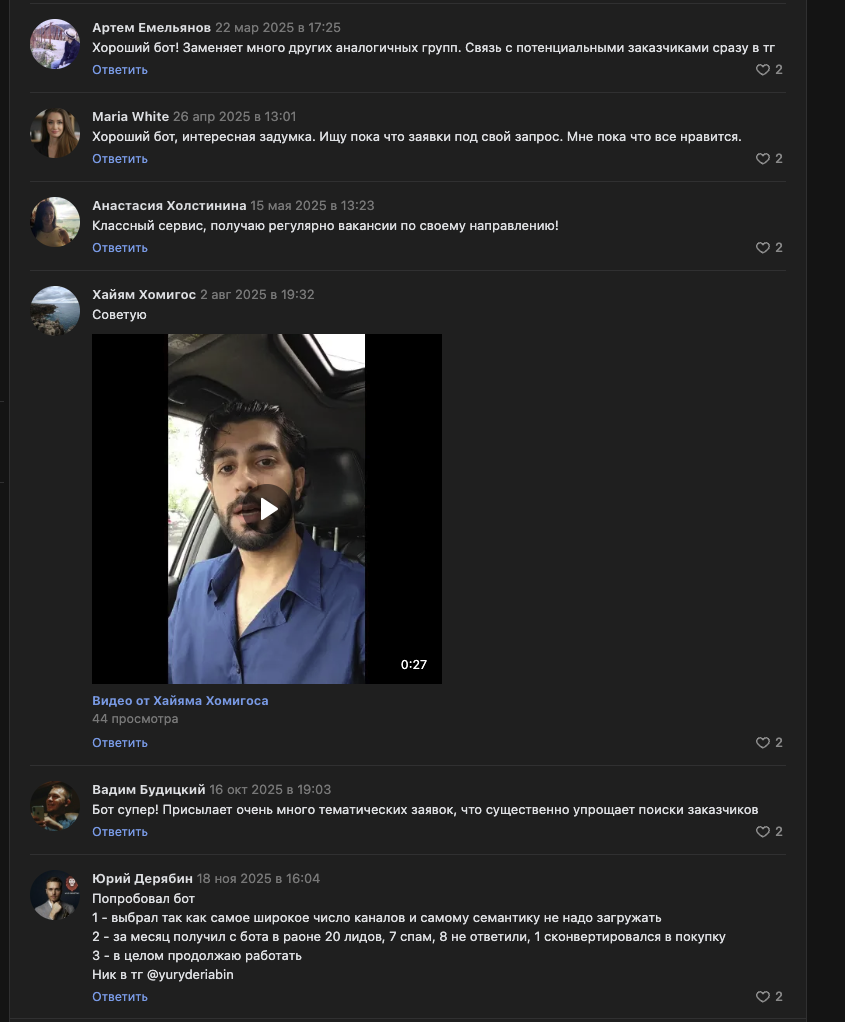Image resolution: width=845 pixels, height=1022 pixels.
Task: Like Юрий Дерябин's comment
Action: pos(763,997)
